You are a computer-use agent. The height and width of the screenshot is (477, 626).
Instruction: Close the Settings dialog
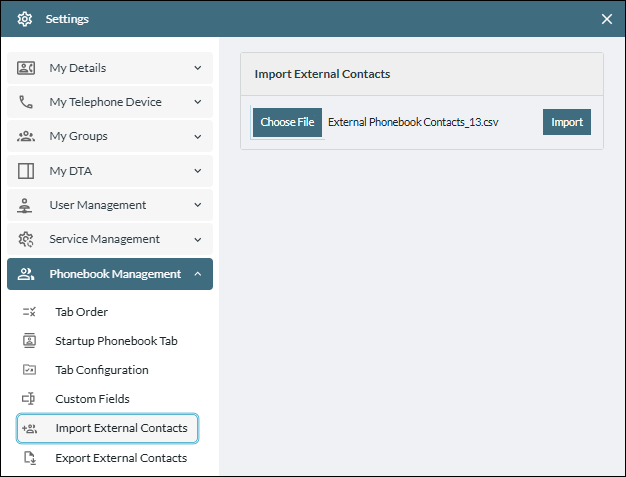pos(606,19)
